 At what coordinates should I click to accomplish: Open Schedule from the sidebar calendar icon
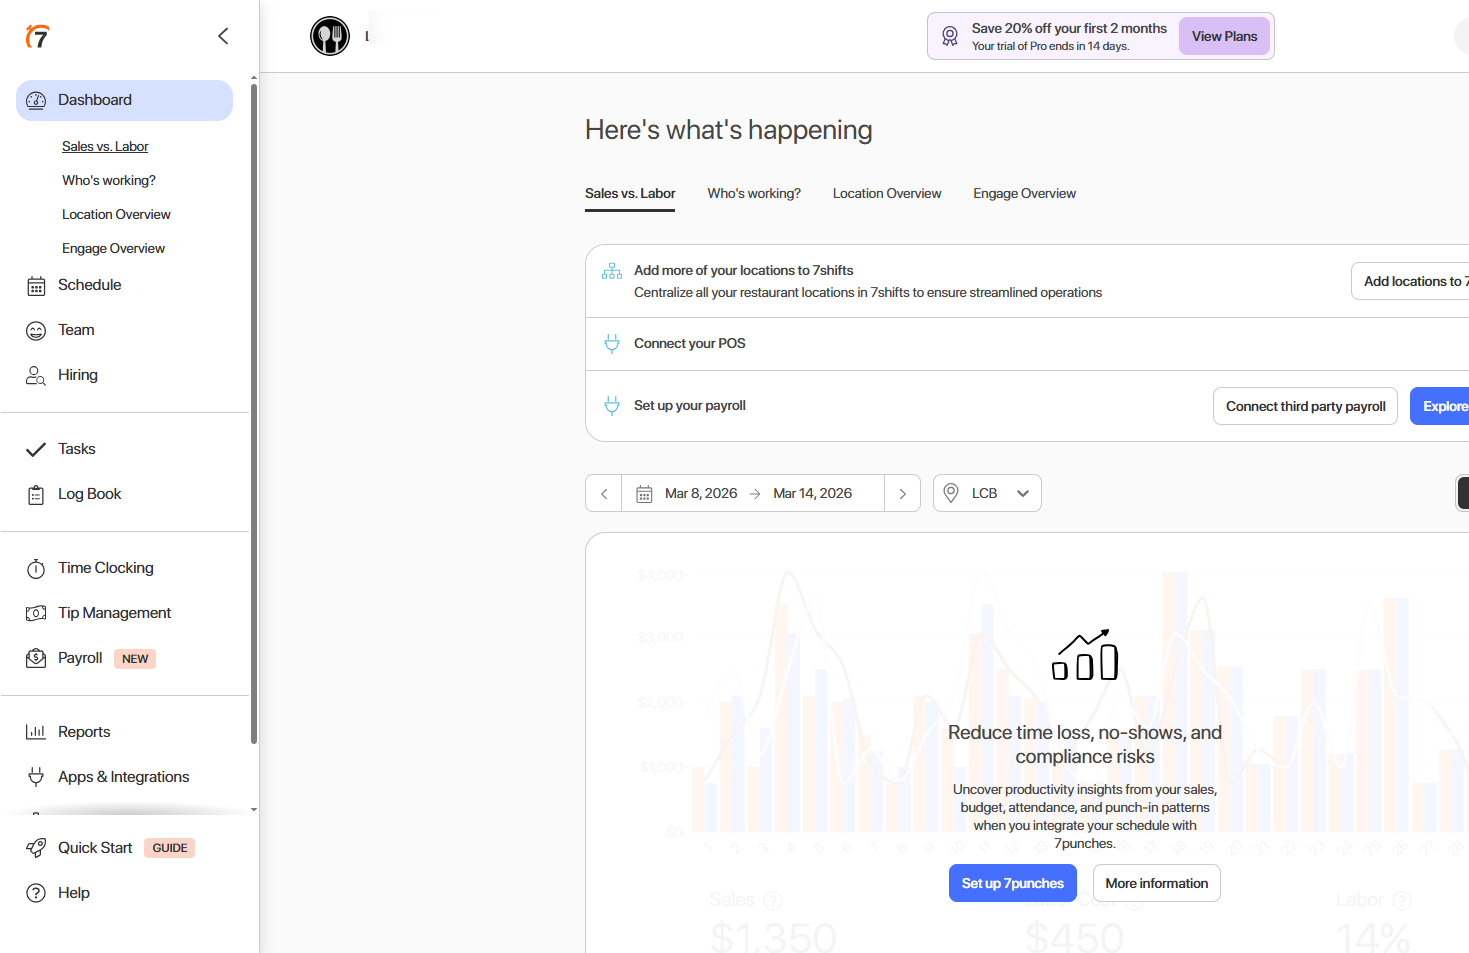coord(36,286)
